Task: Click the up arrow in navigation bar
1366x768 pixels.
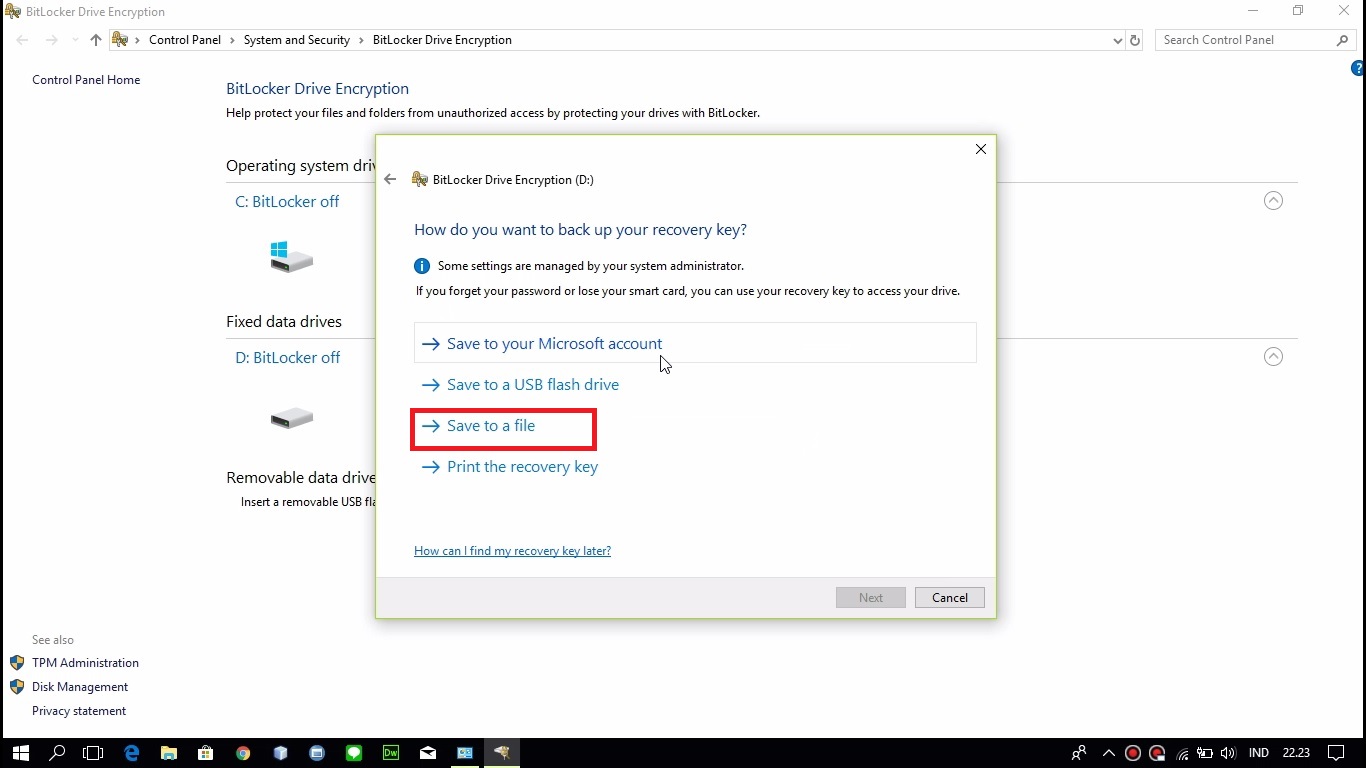Action: tap(95, 40)
